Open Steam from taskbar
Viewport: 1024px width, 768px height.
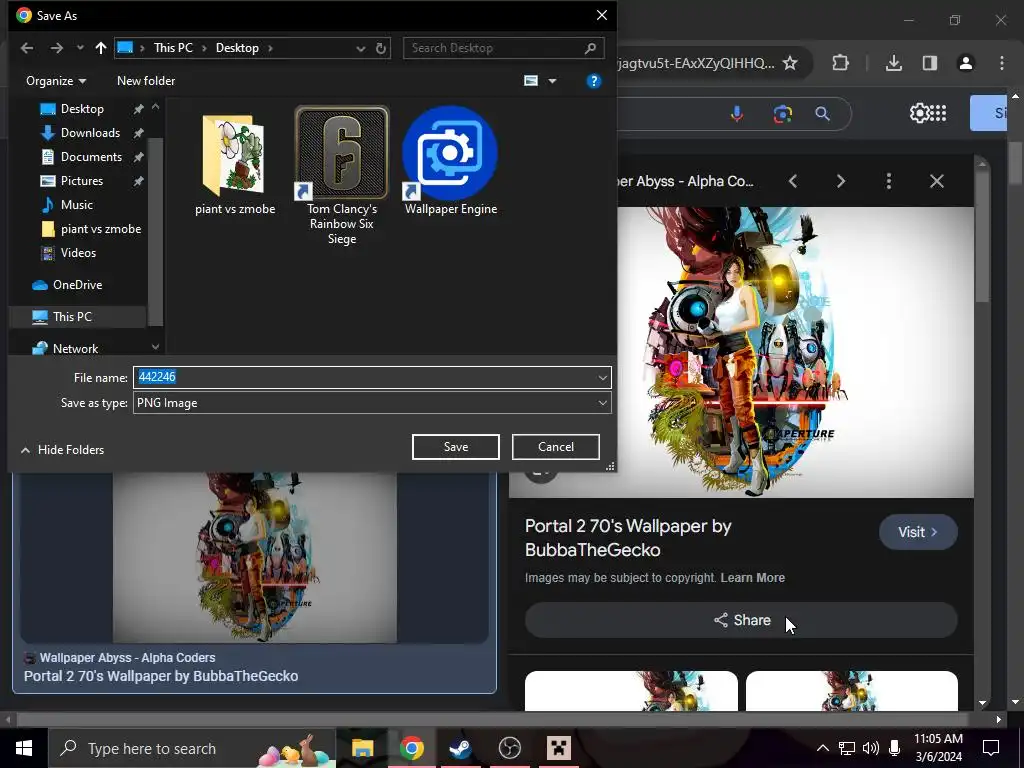tap(460, 748)
